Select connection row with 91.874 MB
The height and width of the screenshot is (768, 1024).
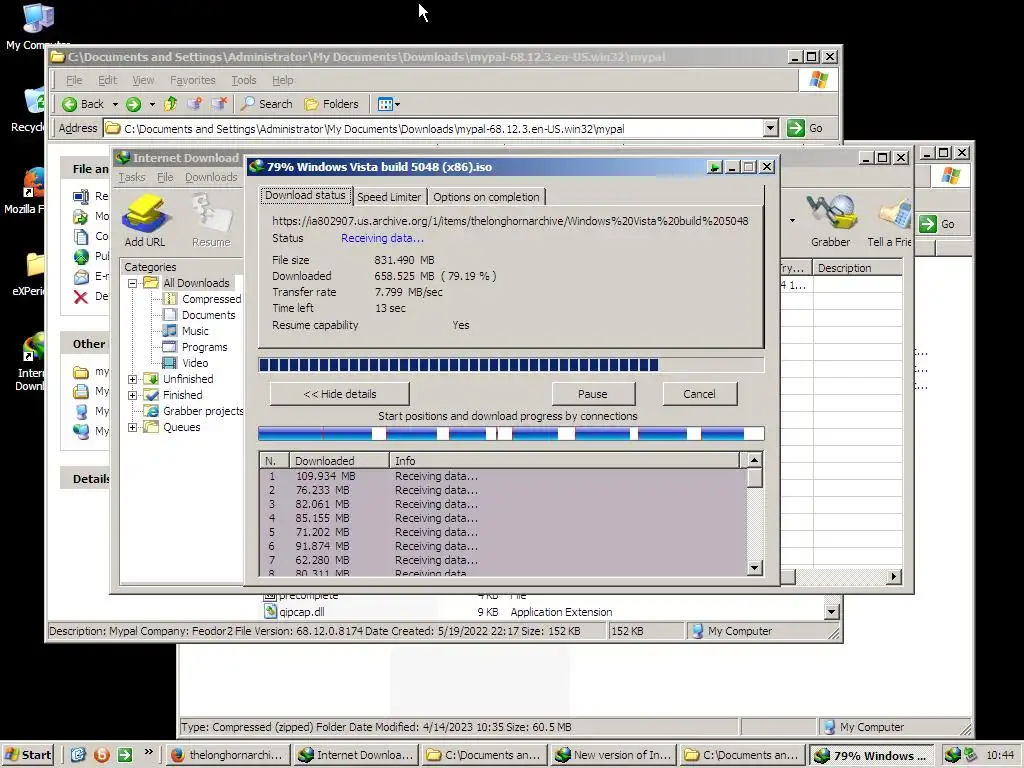point(503,546)
